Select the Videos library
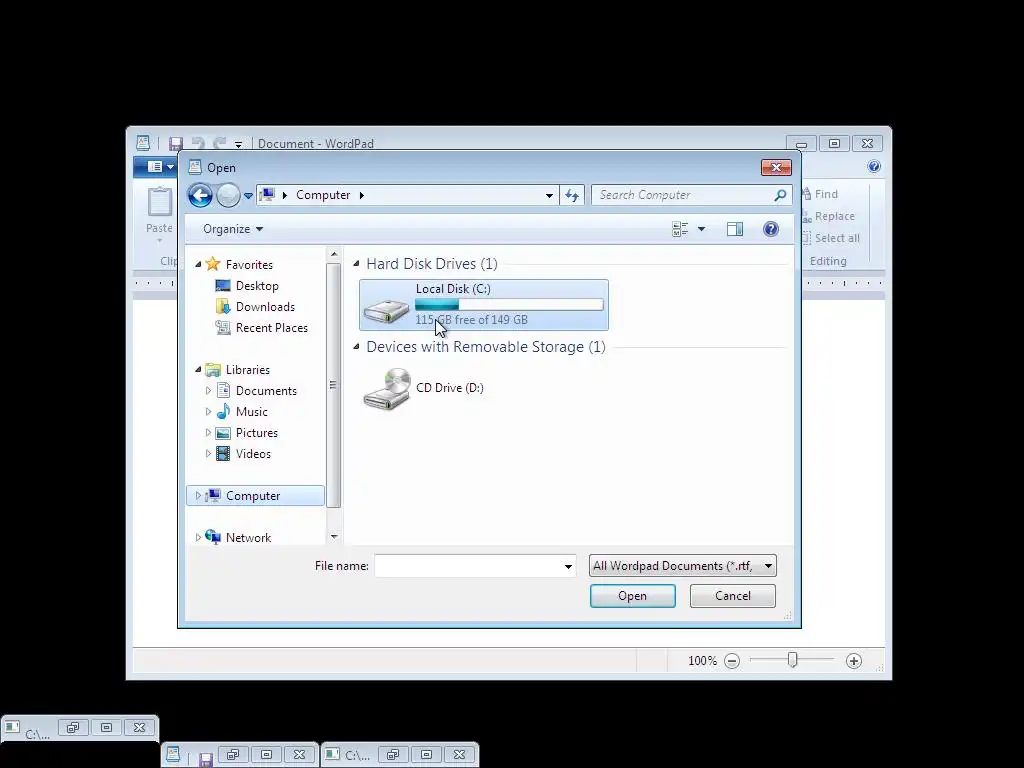Screen dimensions: 1024x768 253,454
